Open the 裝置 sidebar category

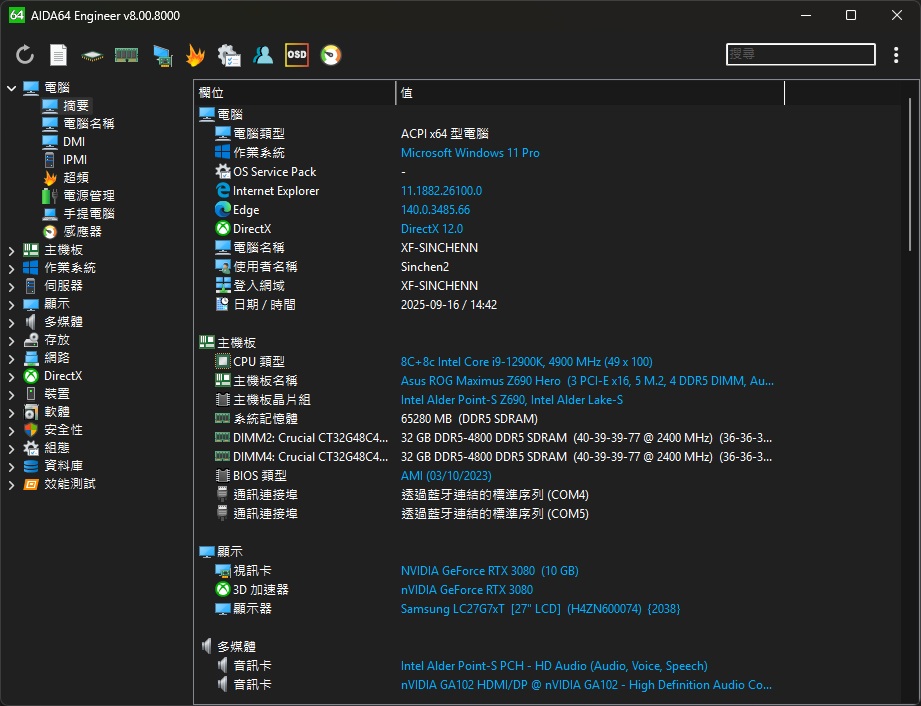[x=57, y=394]
